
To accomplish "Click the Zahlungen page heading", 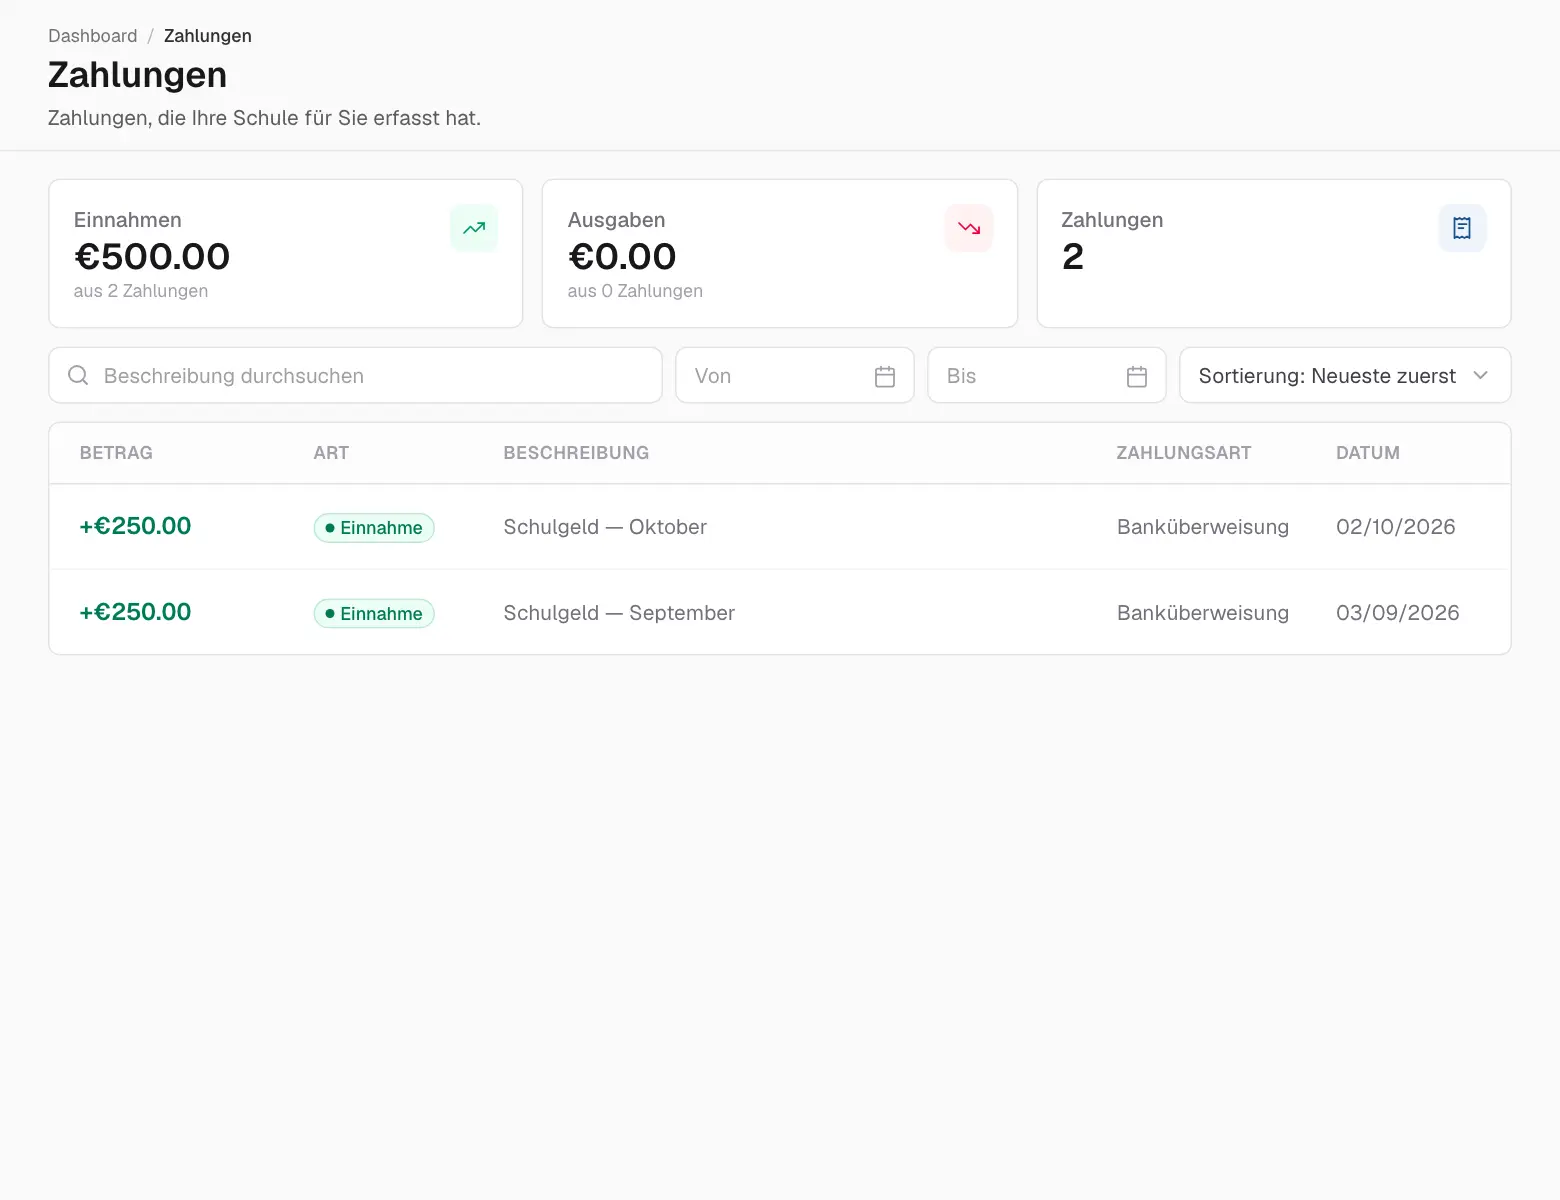I will (138, 75).
